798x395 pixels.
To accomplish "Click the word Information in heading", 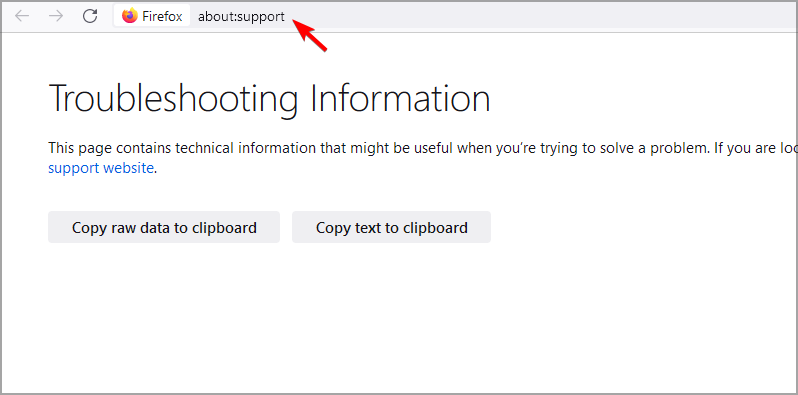I will tap(401, 97).
